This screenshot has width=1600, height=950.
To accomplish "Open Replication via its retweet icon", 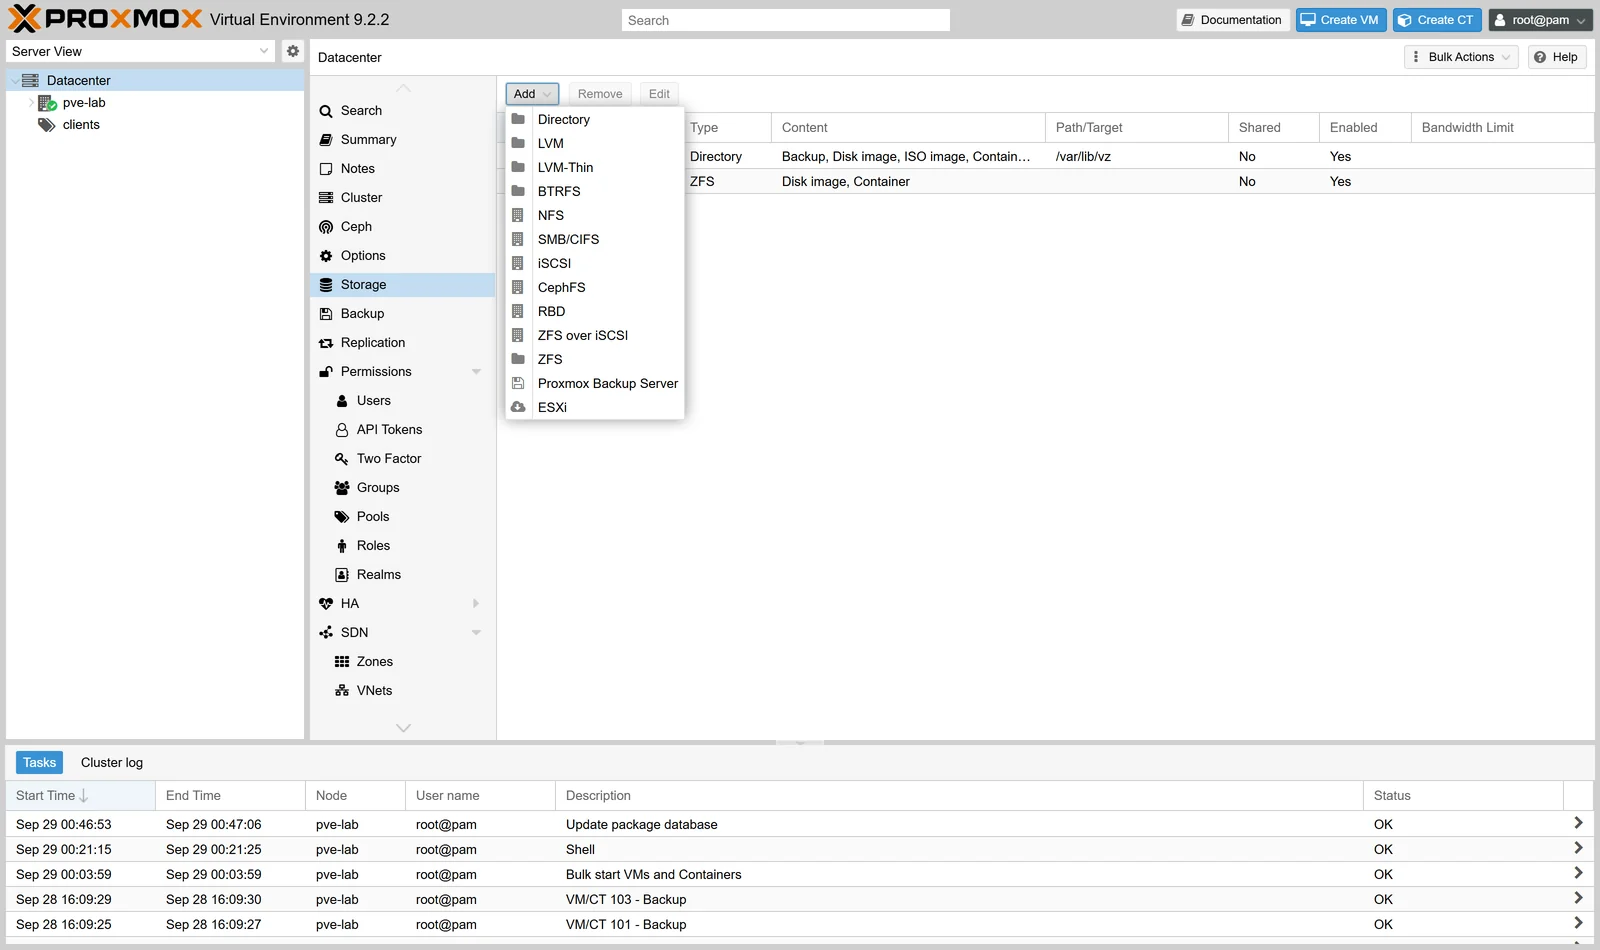I will click(326, 343).
